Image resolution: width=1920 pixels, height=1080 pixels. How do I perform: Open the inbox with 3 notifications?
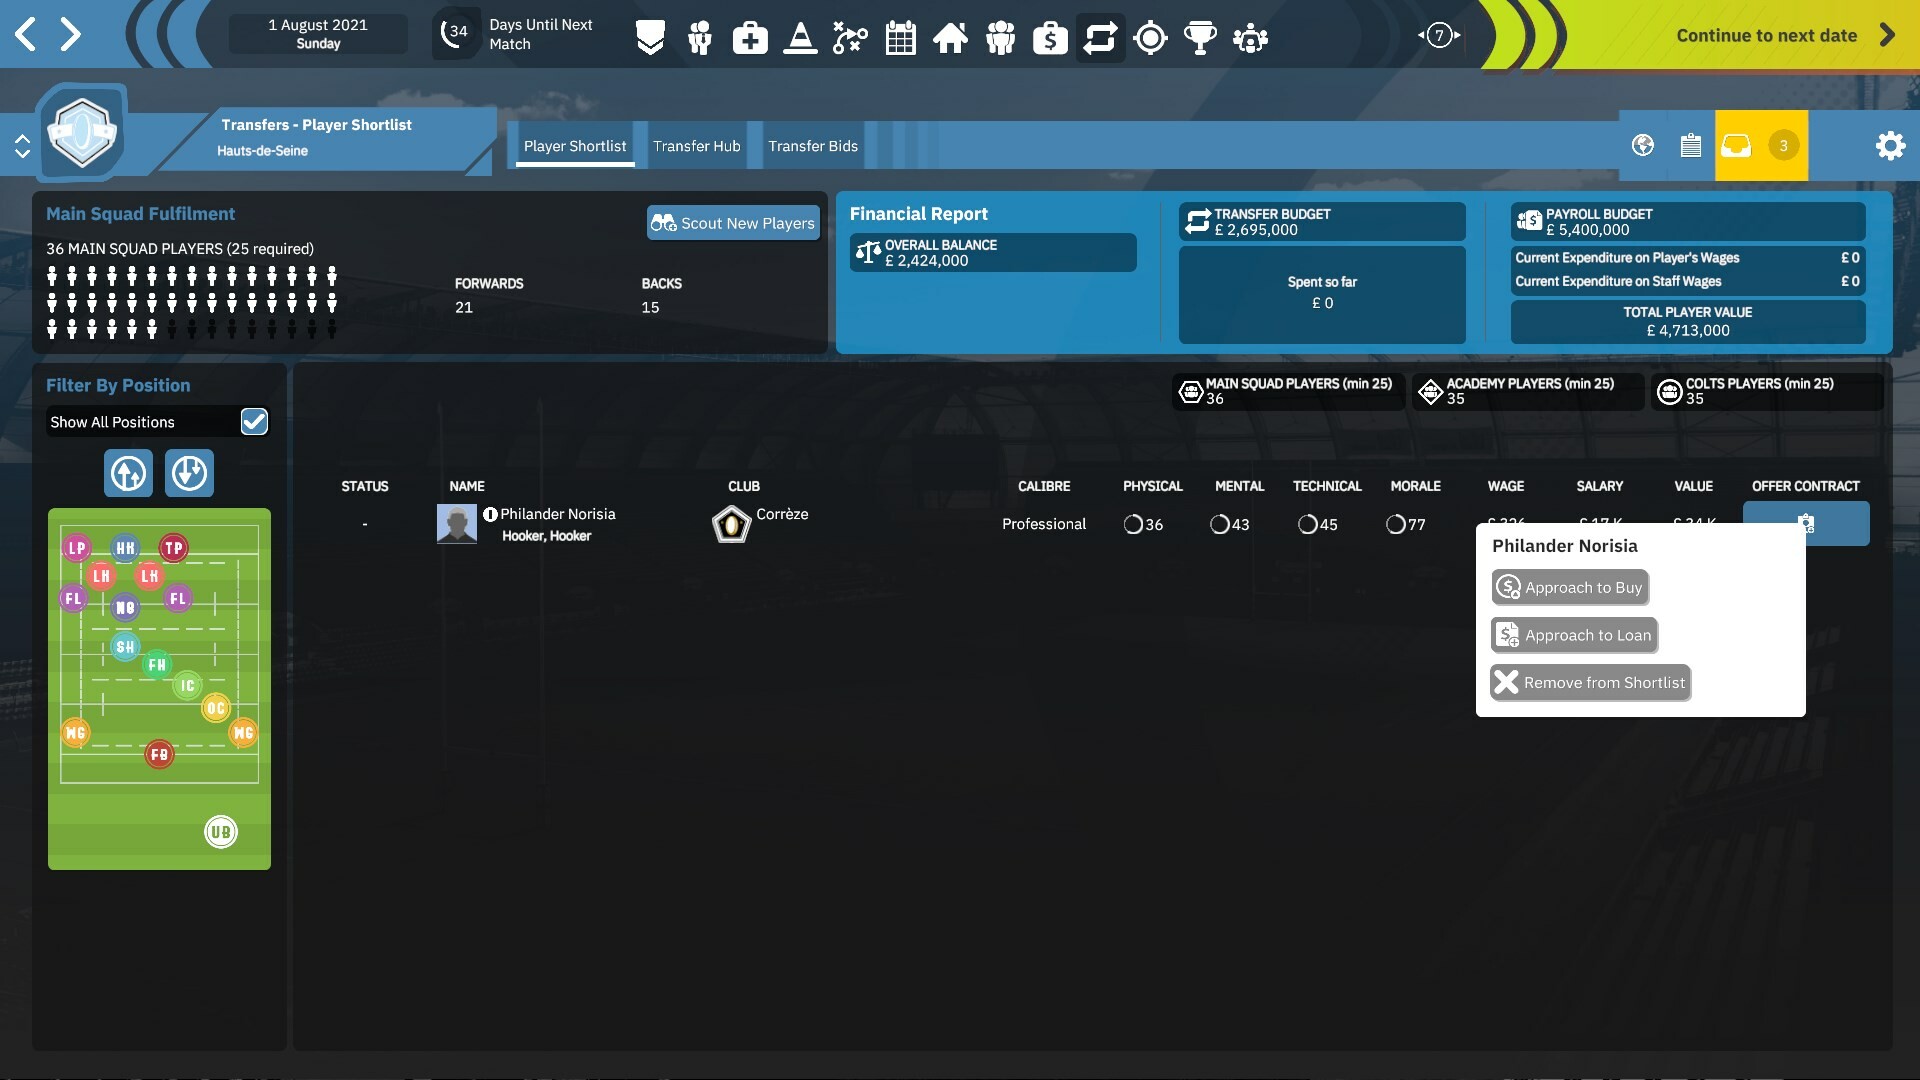pos(1737,145)
